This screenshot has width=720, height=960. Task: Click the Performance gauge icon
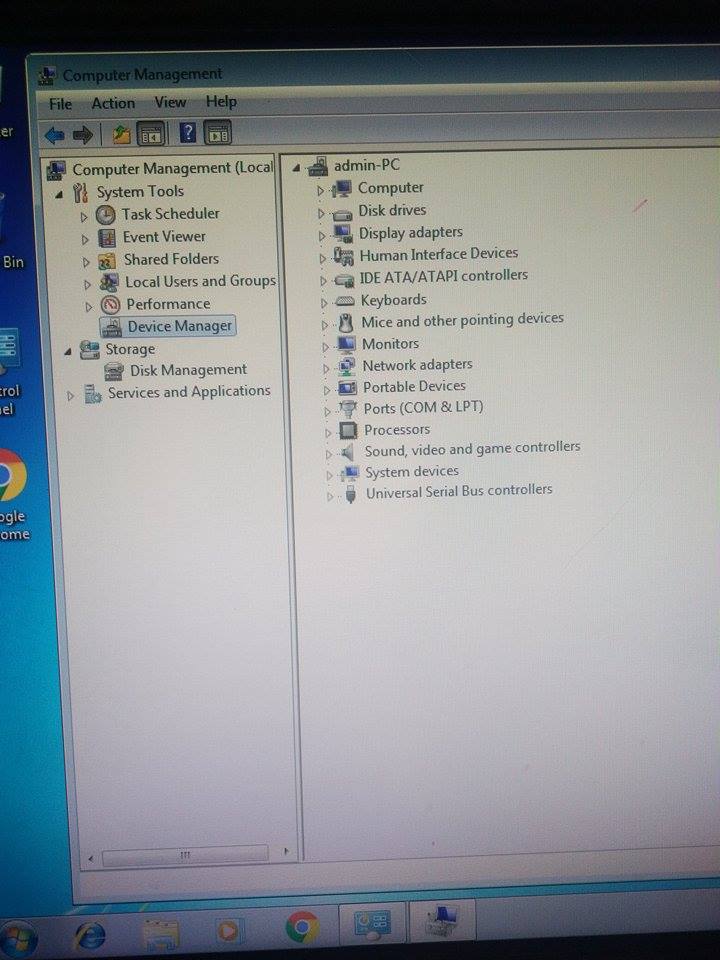tap(110, 304)
